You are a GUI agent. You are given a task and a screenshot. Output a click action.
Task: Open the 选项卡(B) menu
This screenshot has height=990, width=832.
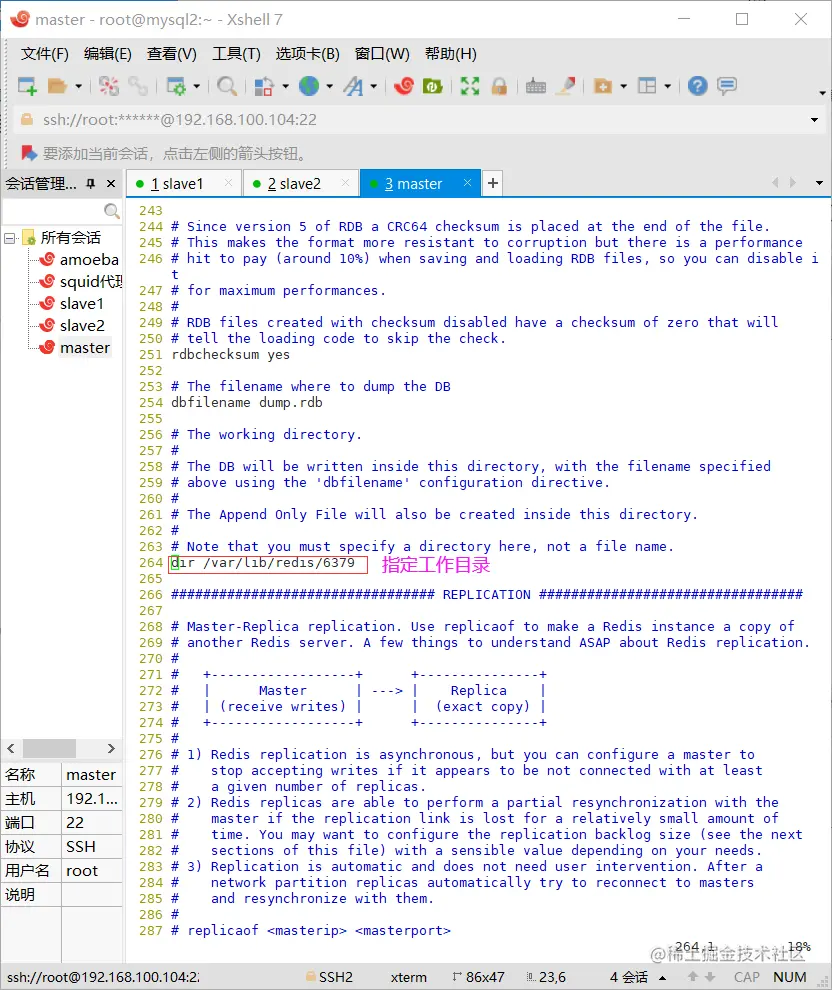pyautogui.click(x=307, y=54)
